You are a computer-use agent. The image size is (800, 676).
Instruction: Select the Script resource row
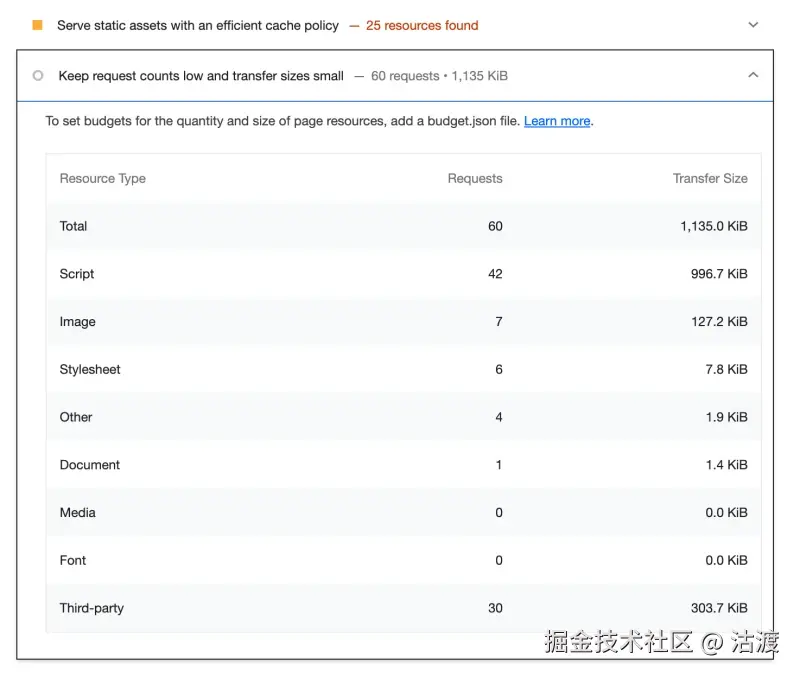77,274
